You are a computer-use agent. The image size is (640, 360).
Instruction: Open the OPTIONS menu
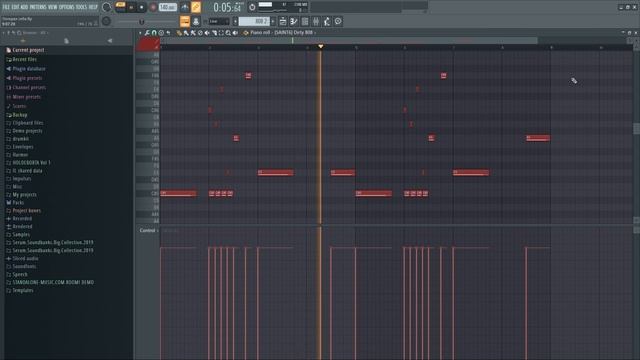point(67,7)
